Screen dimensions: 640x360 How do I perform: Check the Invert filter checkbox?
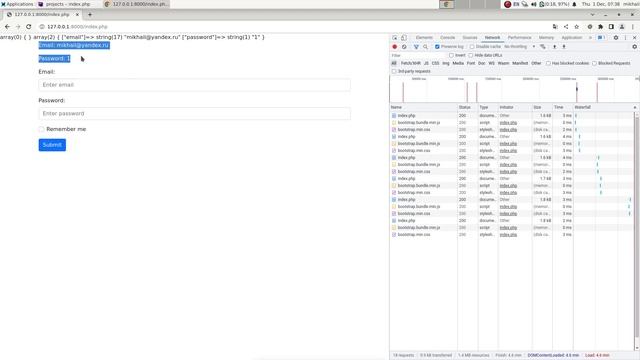(x=451, y=55)
